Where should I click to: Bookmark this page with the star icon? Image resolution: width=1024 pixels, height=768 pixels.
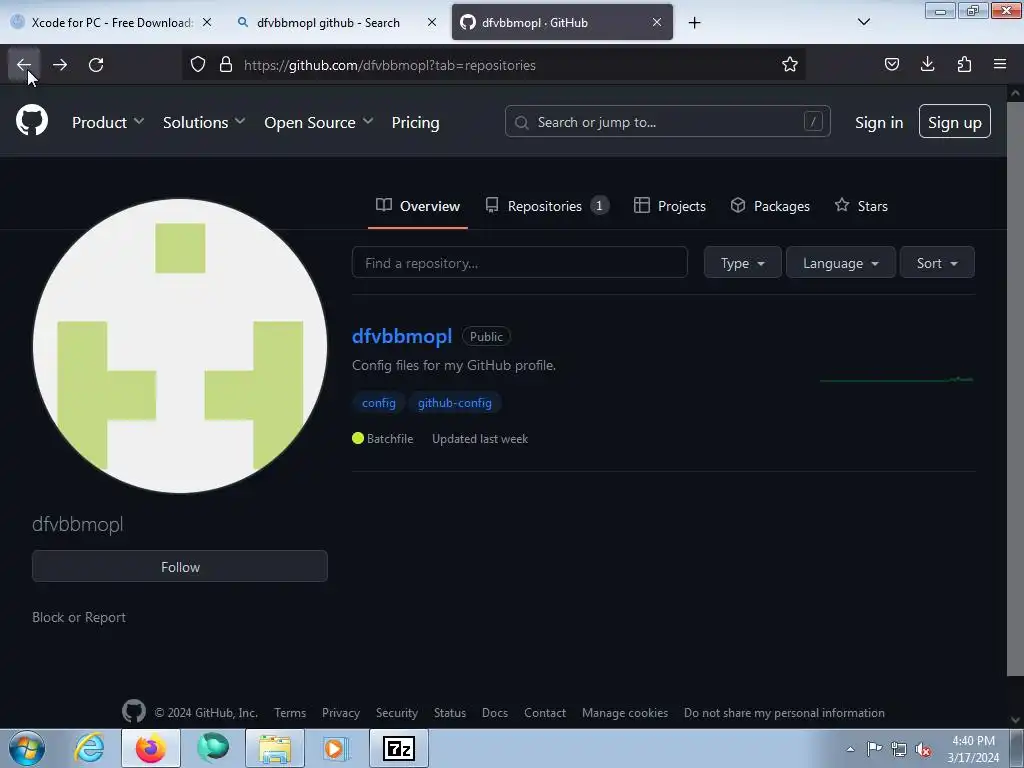click(x=790, y=65)
